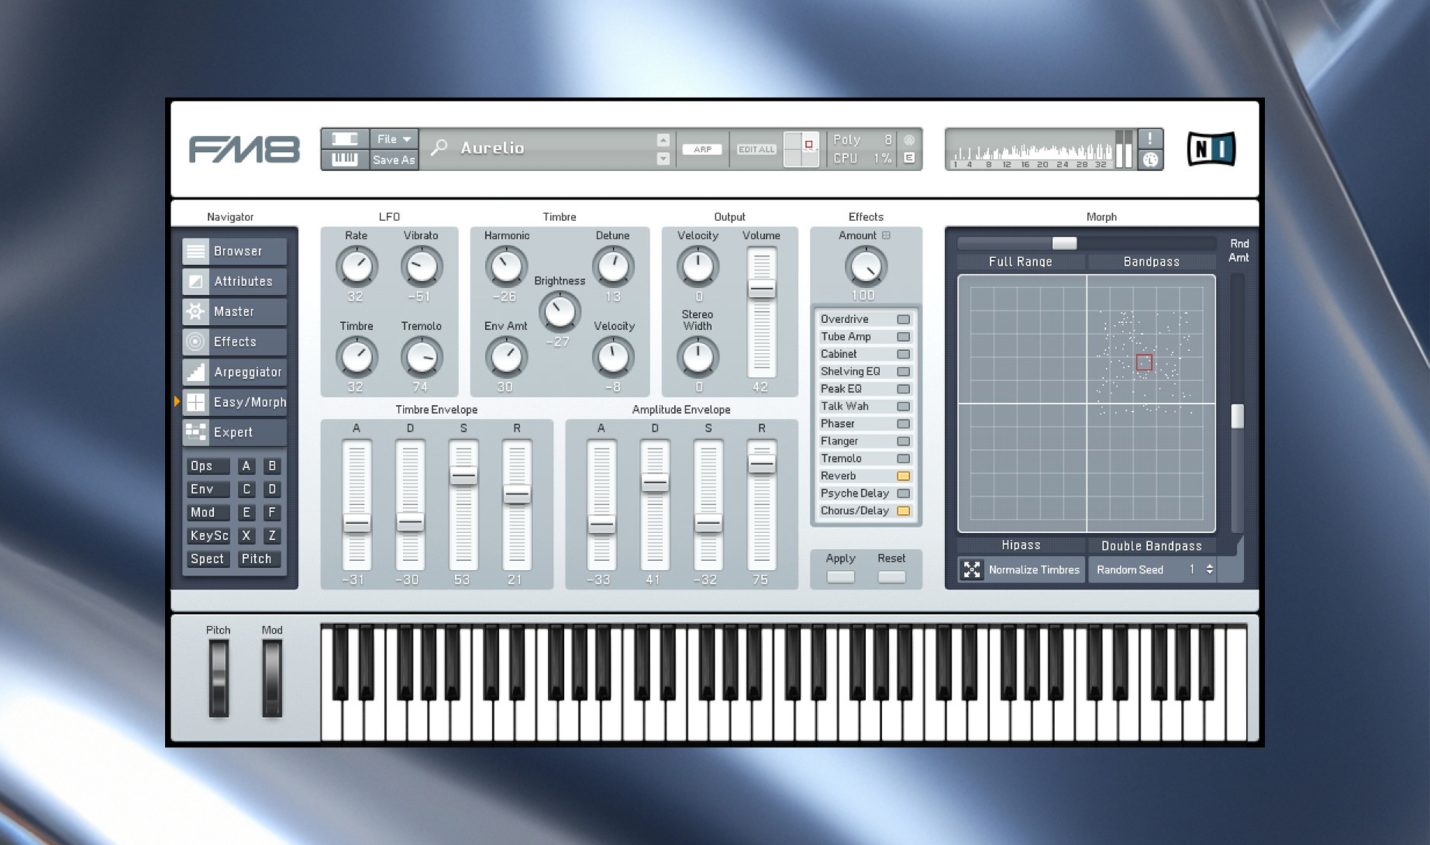
Task: Open the Browser page icon in Navigator
Action: click(x=196, y=251)
